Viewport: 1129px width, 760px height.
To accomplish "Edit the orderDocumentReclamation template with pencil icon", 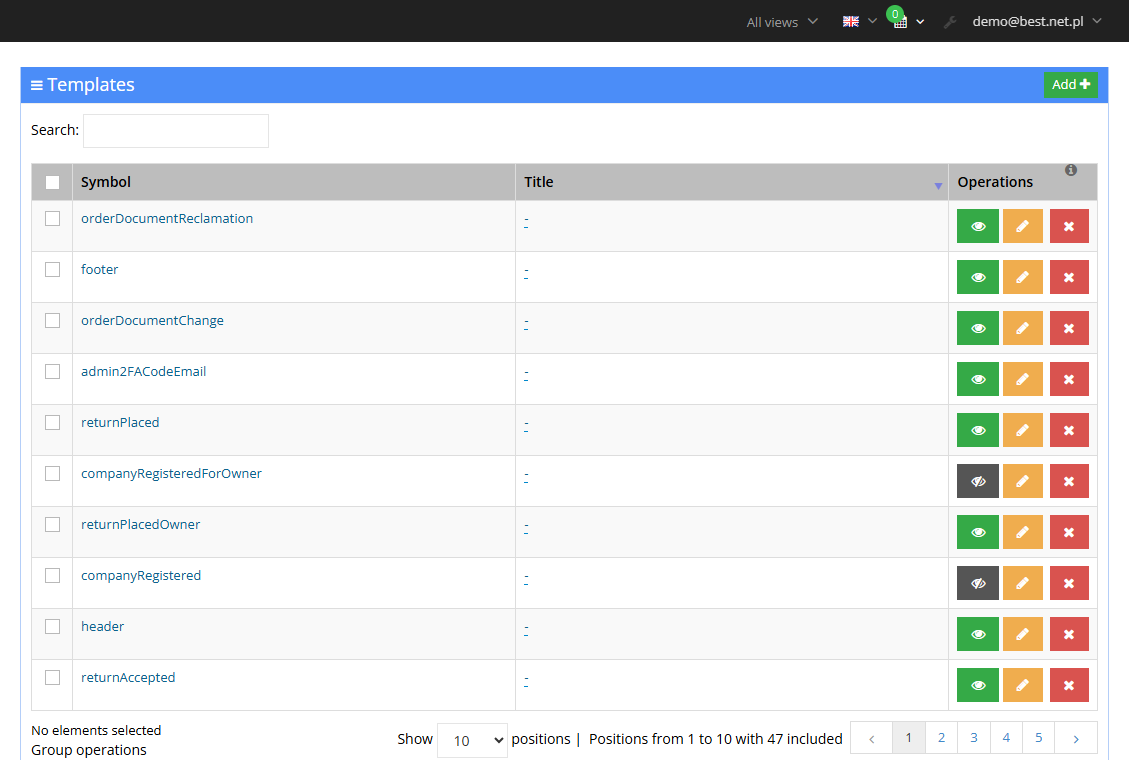I will coord(1022,226).
